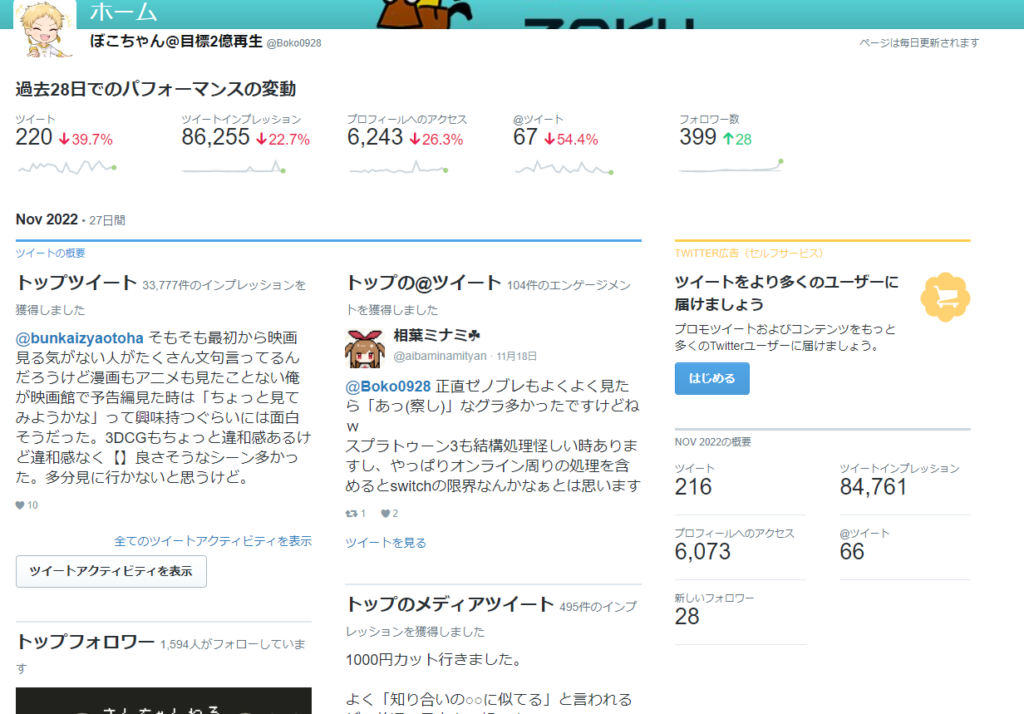Click the ツイート sparkline chart
Viewport: 1024px width, 714px height.
pyautogui.click(x=67, y=167)
